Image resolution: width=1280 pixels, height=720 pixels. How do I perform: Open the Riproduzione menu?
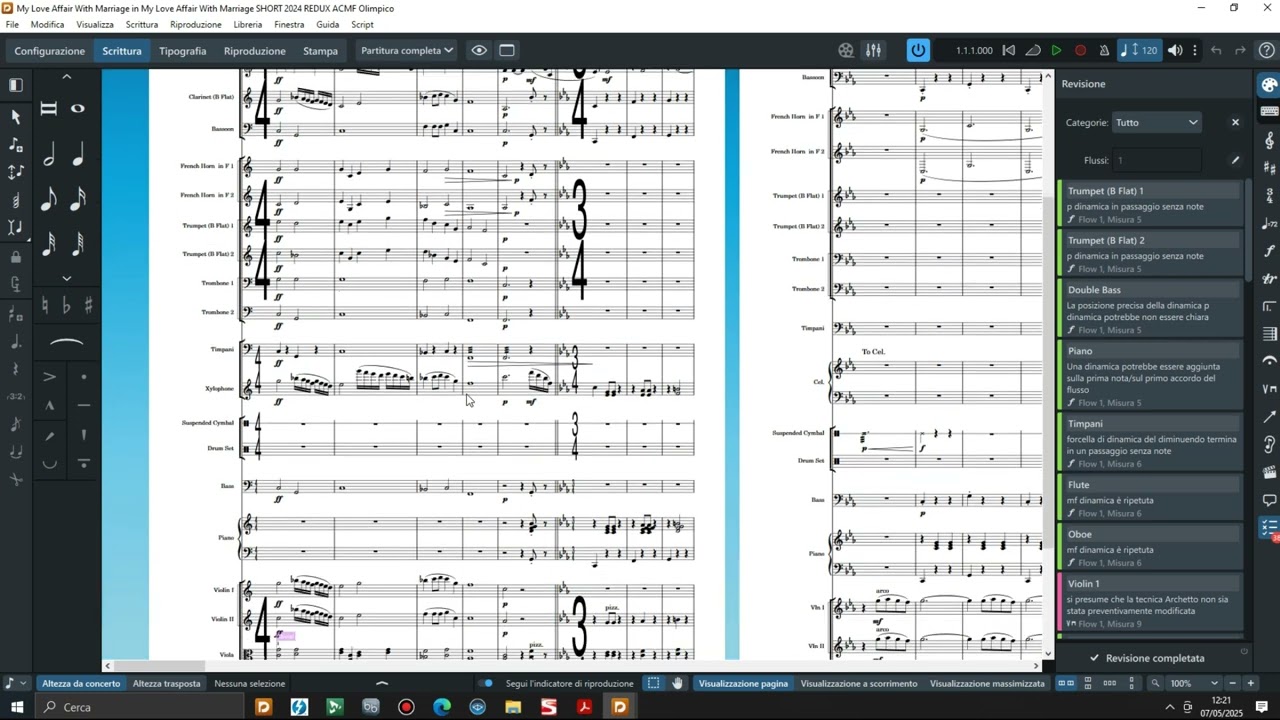[196, 24]
